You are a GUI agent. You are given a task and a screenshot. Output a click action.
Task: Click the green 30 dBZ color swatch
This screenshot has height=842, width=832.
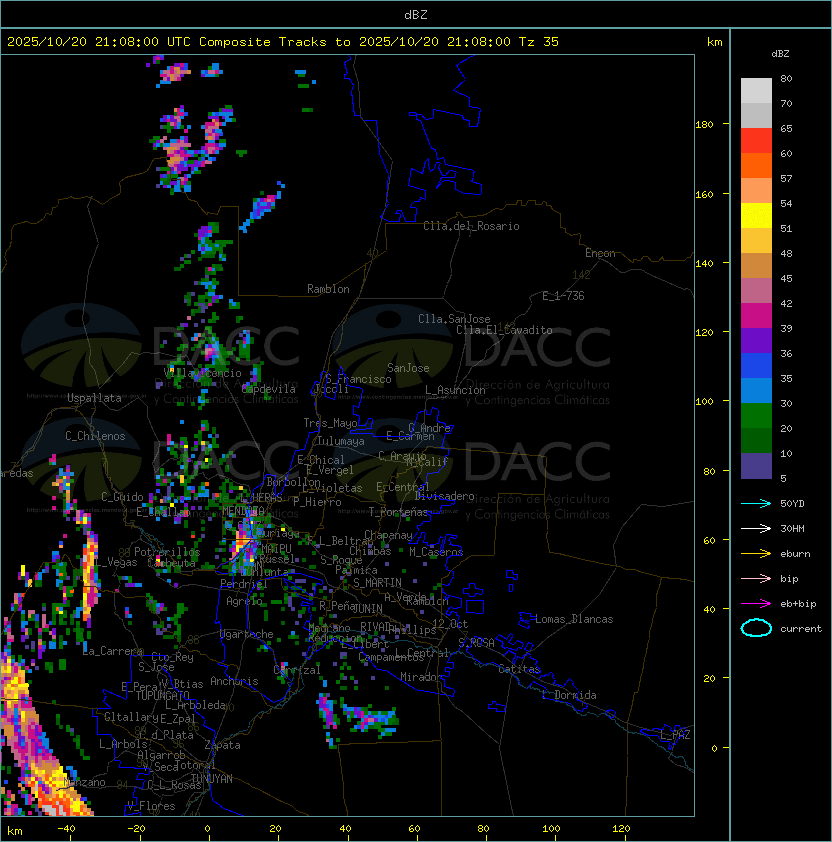tap(756, 416)
